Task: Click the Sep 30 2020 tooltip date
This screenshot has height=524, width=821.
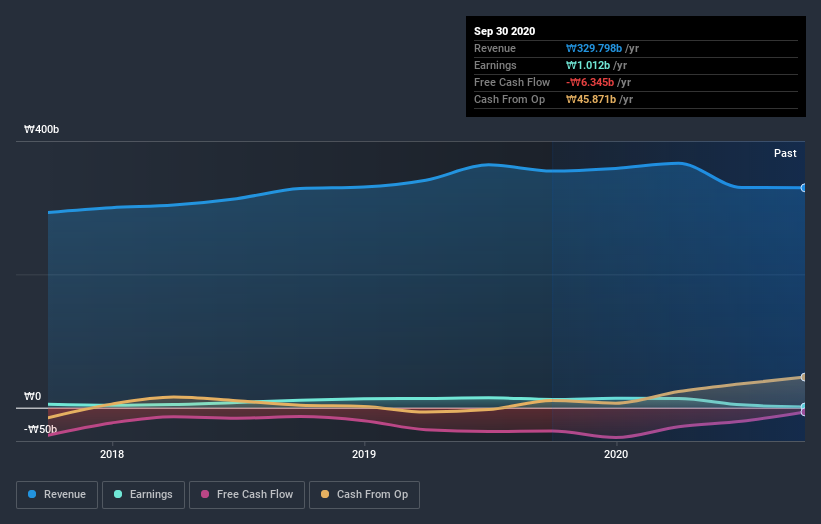Action: (x=504, y=31)
